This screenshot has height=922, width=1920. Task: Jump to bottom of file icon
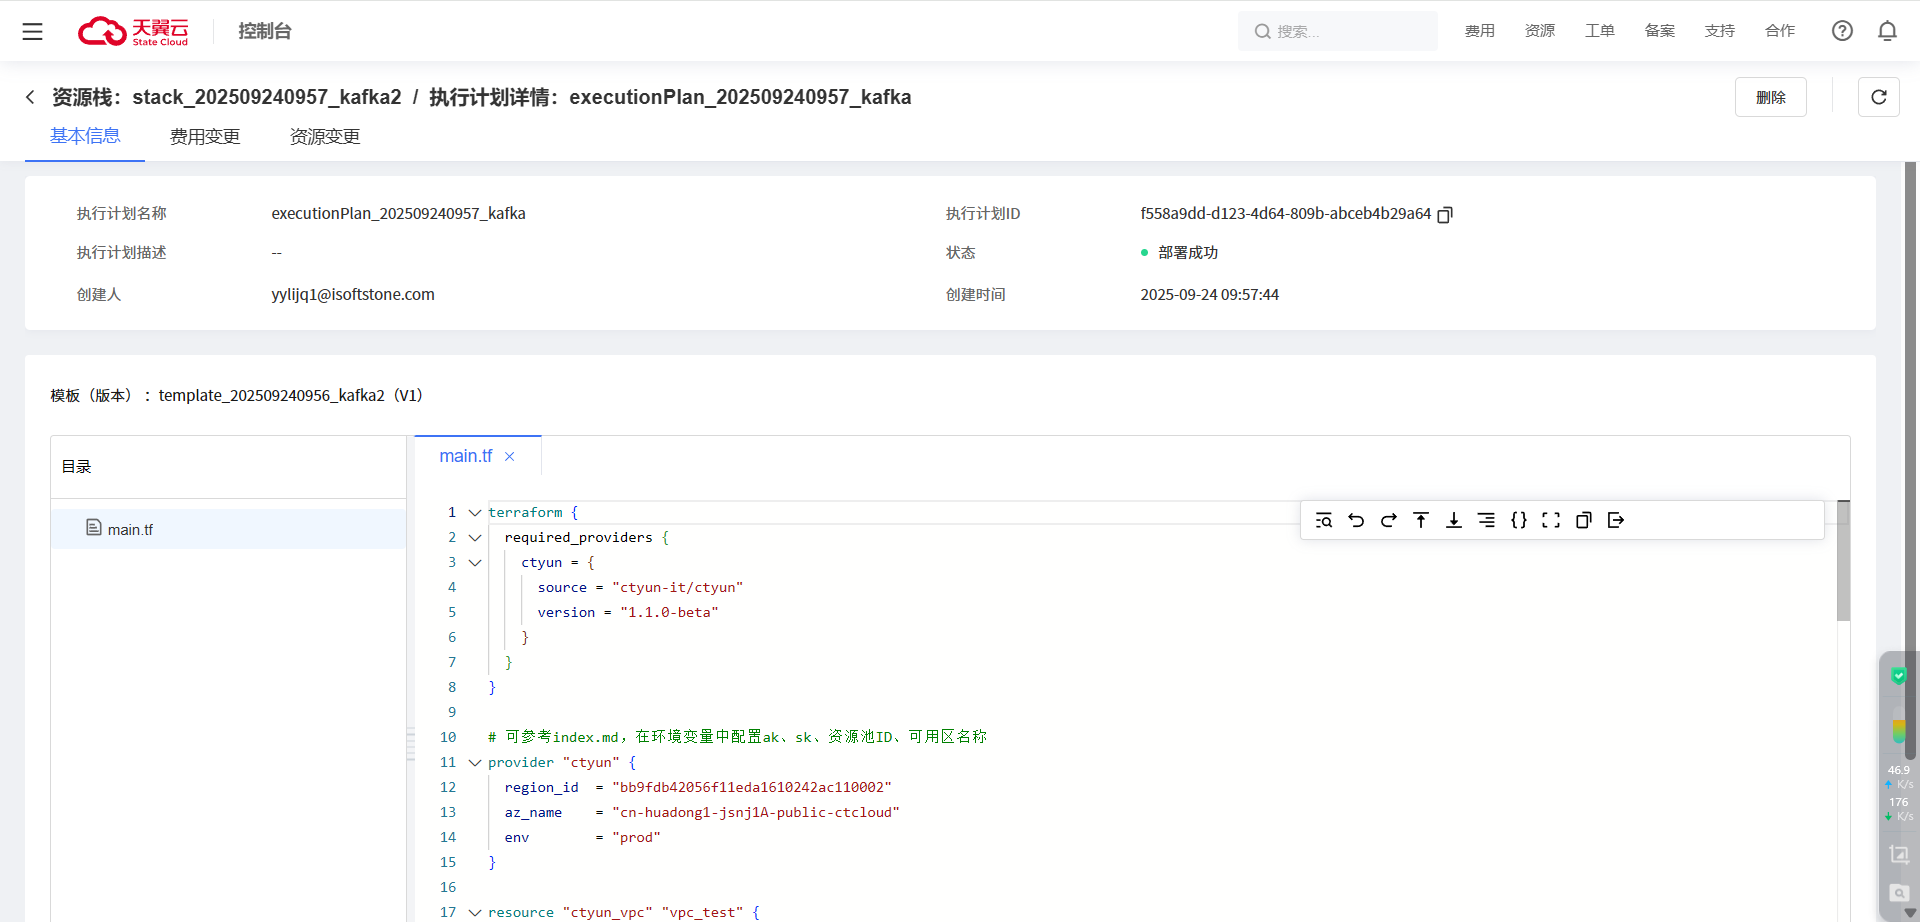pos(1454,520)
